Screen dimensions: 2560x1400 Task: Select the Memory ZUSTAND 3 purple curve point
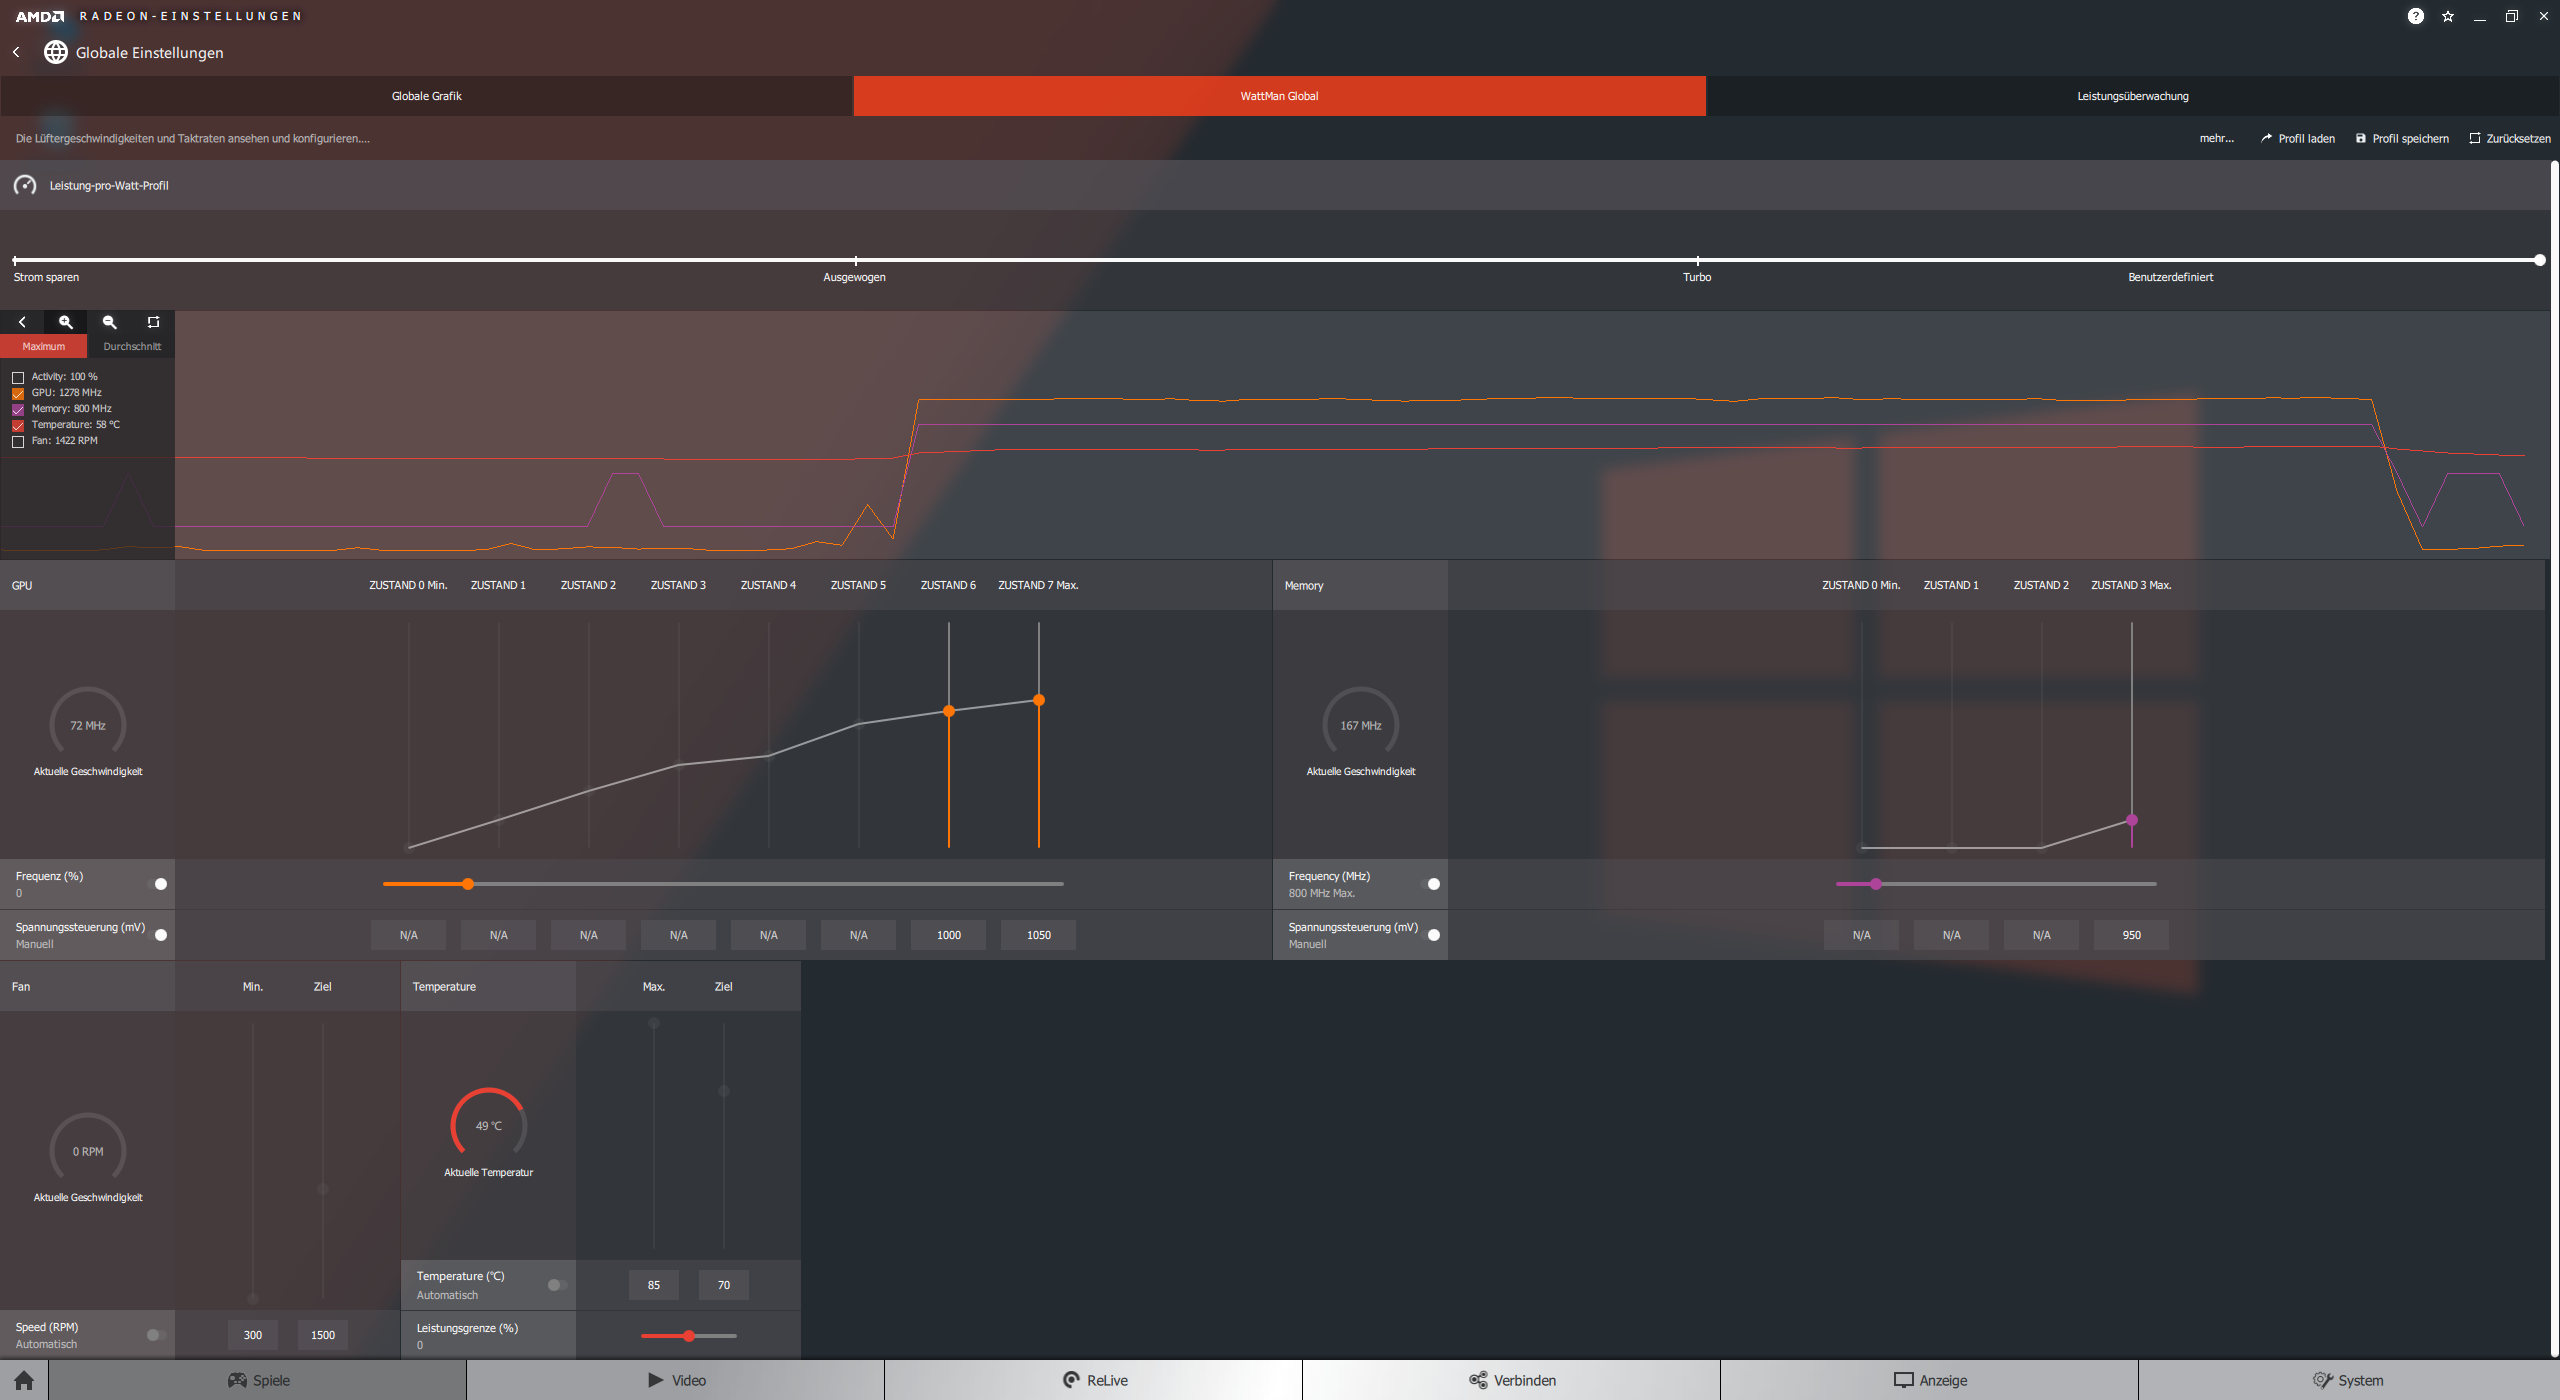pos(2132,820)
